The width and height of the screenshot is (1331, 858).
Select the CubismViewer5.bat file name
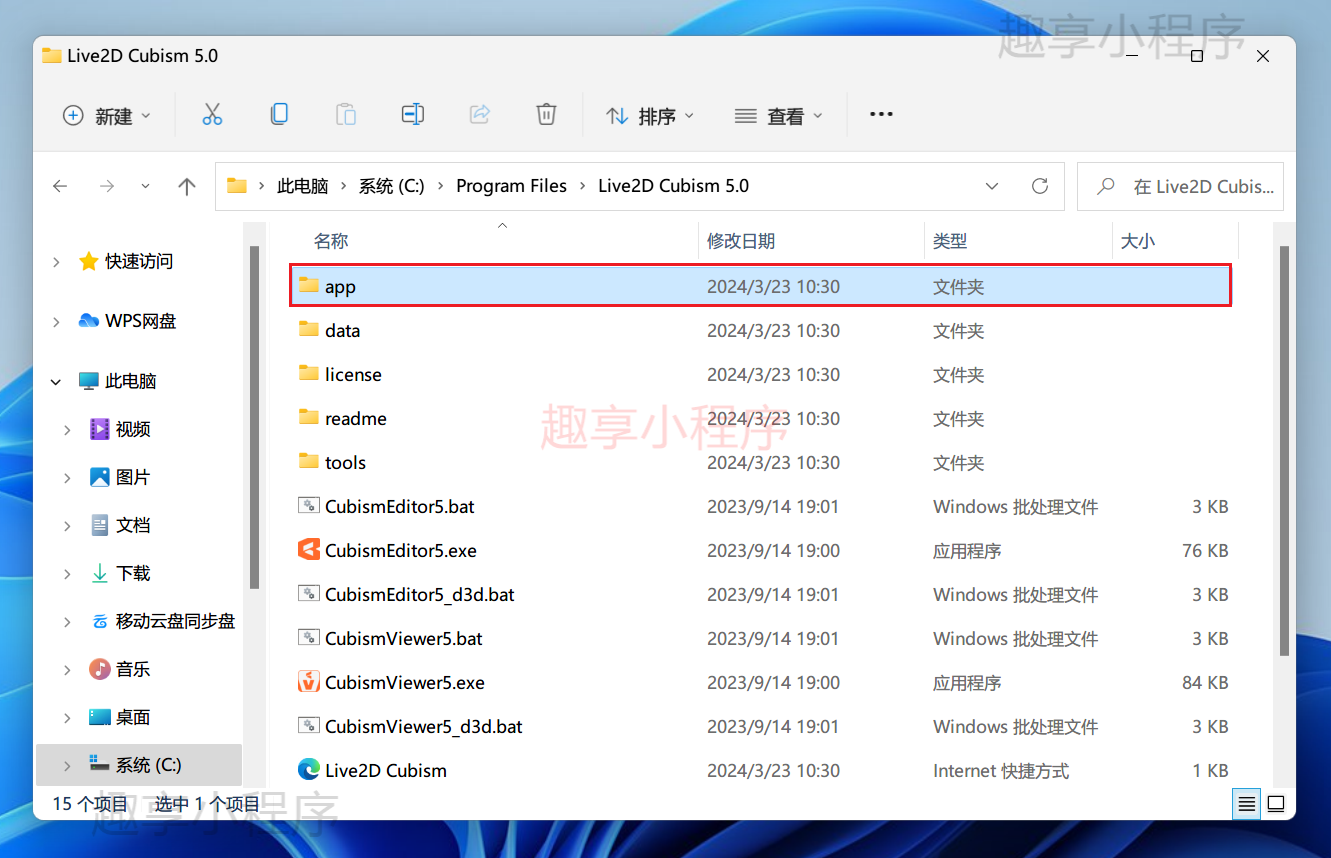click(404, 638)
